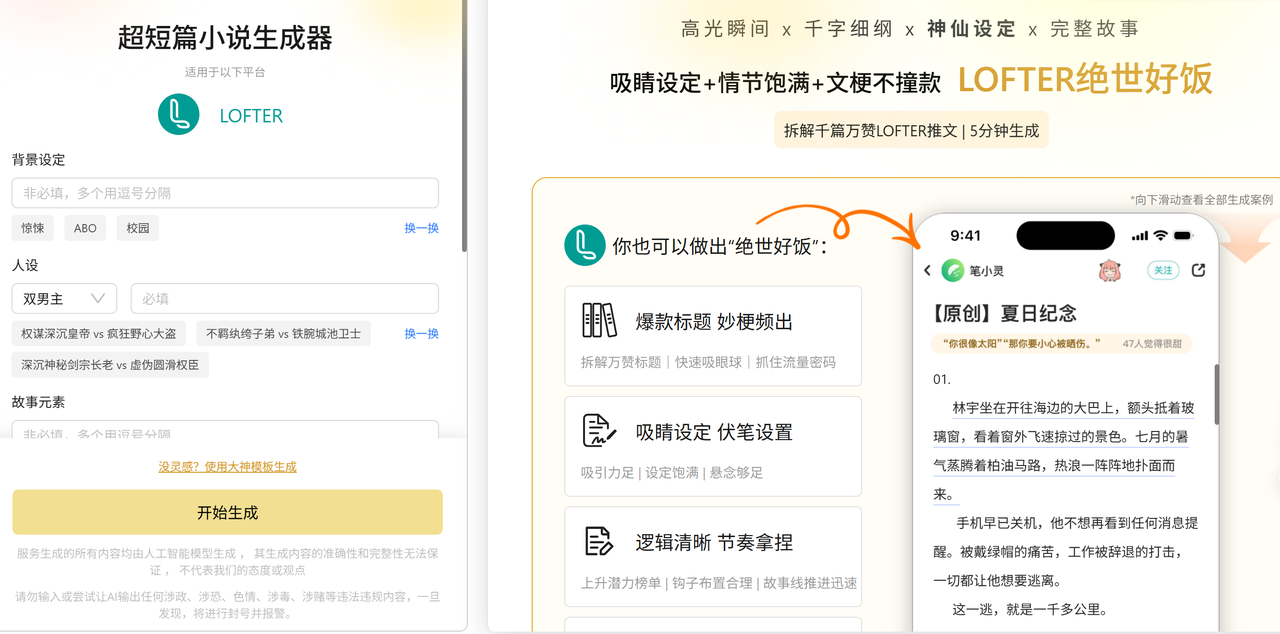Viewport: 1280px width, 634px height.
Task: Click the phone mockup scrollbar thumb
Action: click(x=1217, y=394)
